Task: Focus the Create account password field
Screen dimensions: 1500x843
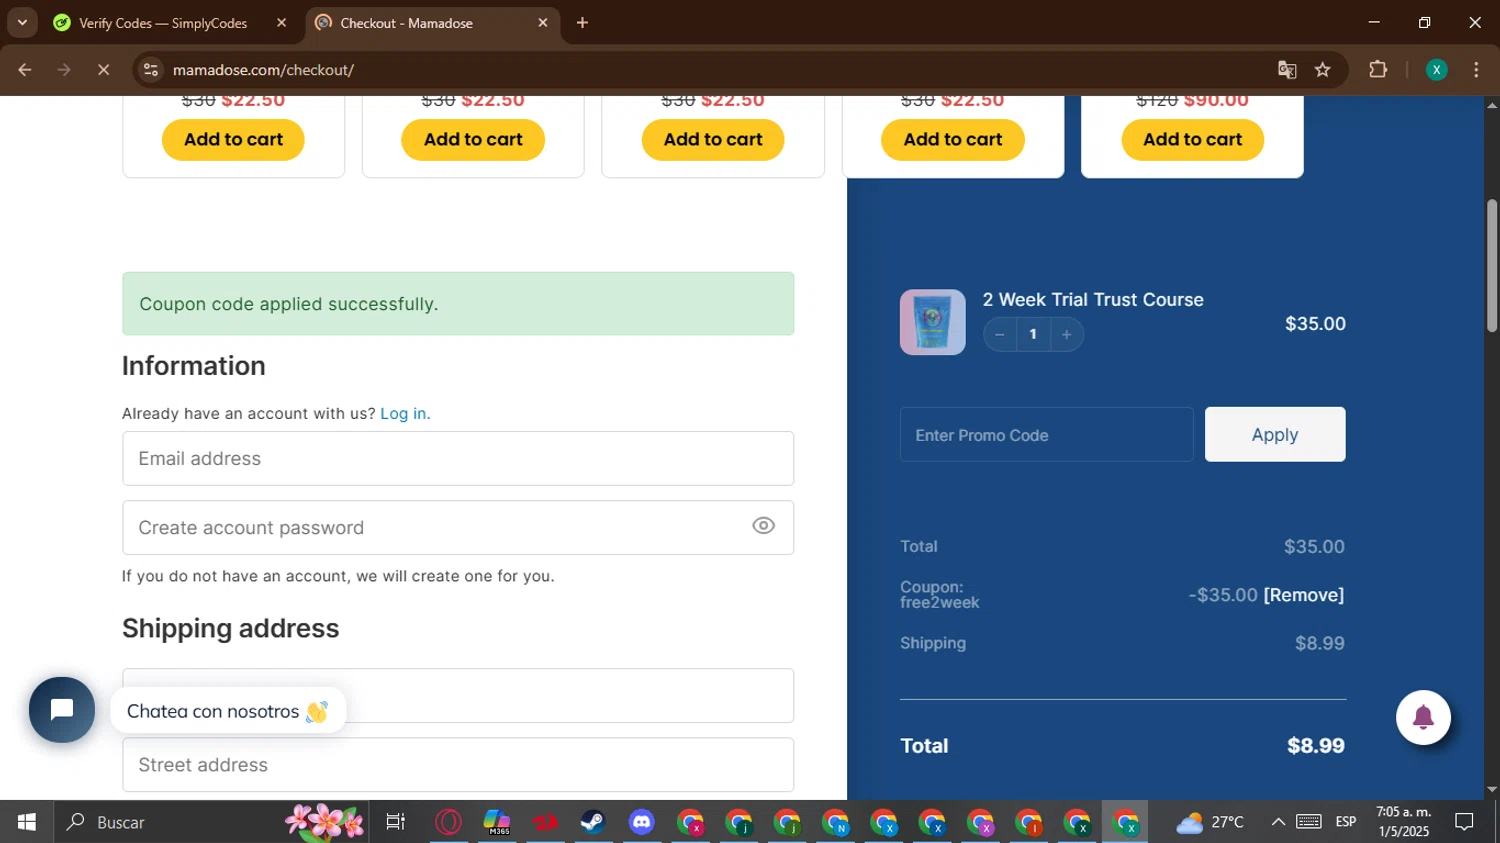Action: (x=458, y=527)
